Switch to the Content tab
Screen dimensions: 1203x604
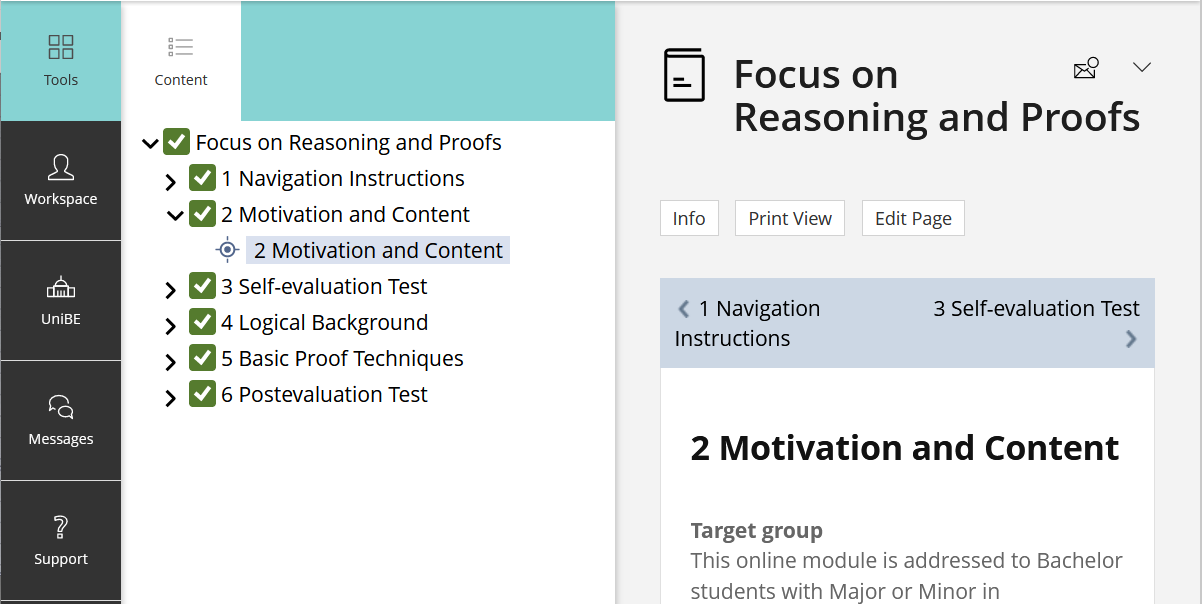point(181,61)
